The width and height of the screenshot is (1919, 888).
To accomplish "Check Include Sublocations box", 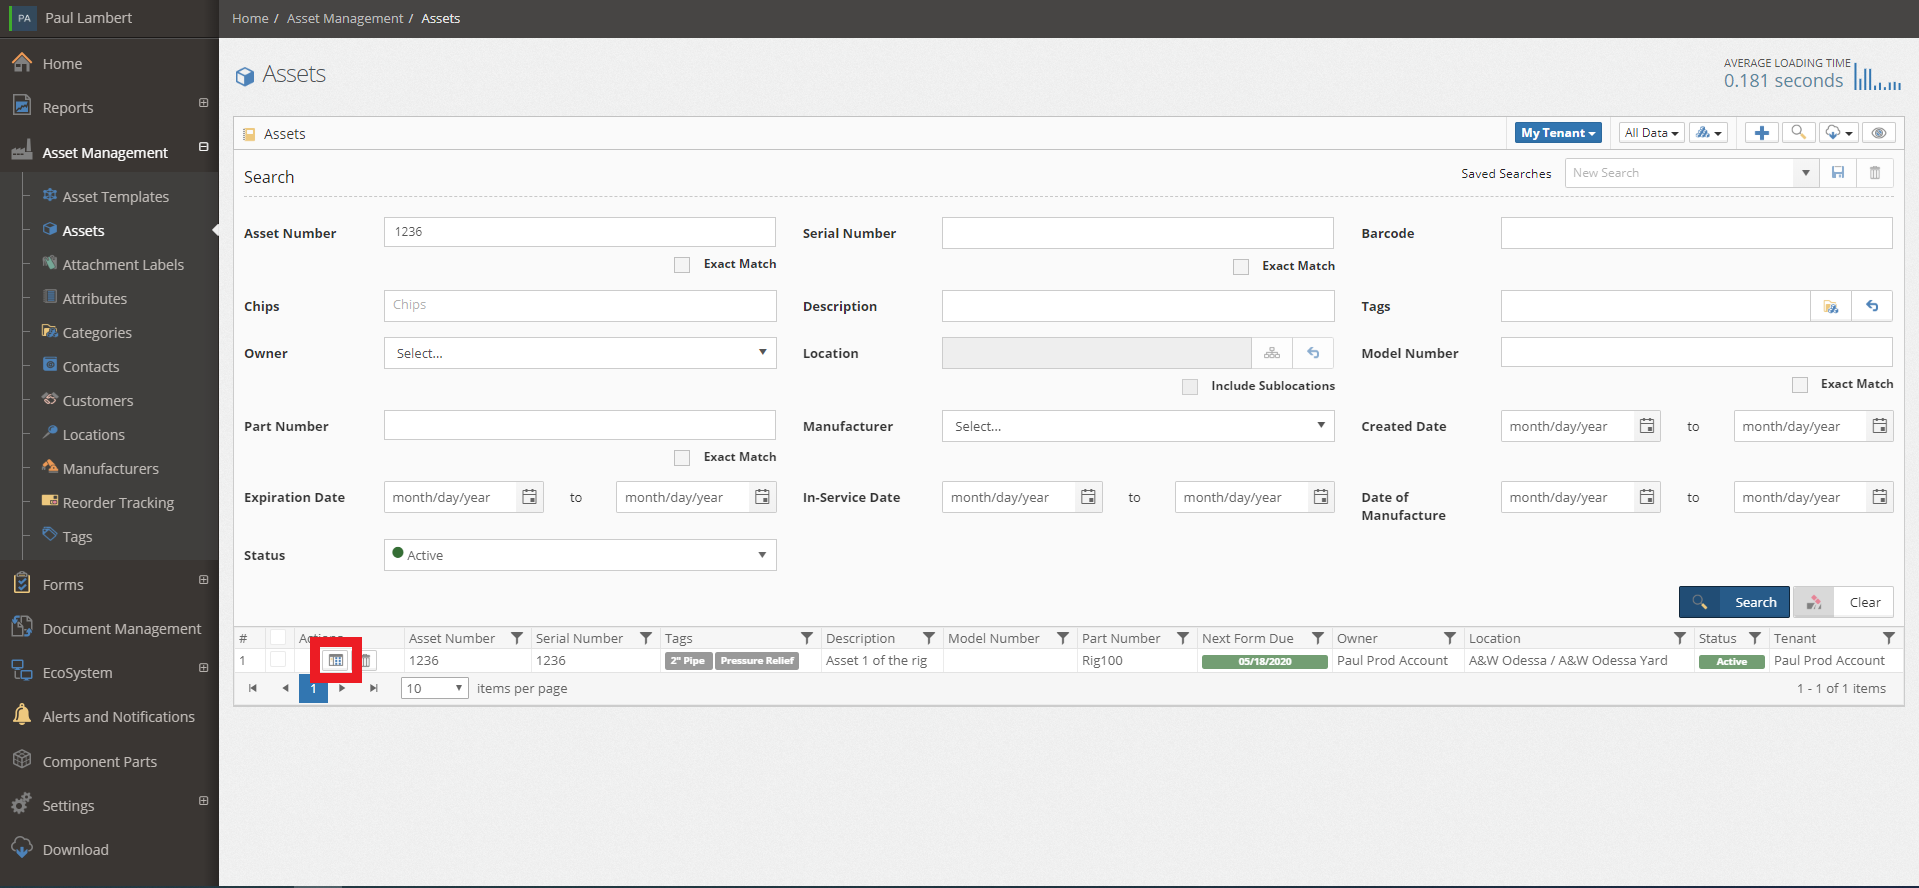I will (x=1190, y=387).
